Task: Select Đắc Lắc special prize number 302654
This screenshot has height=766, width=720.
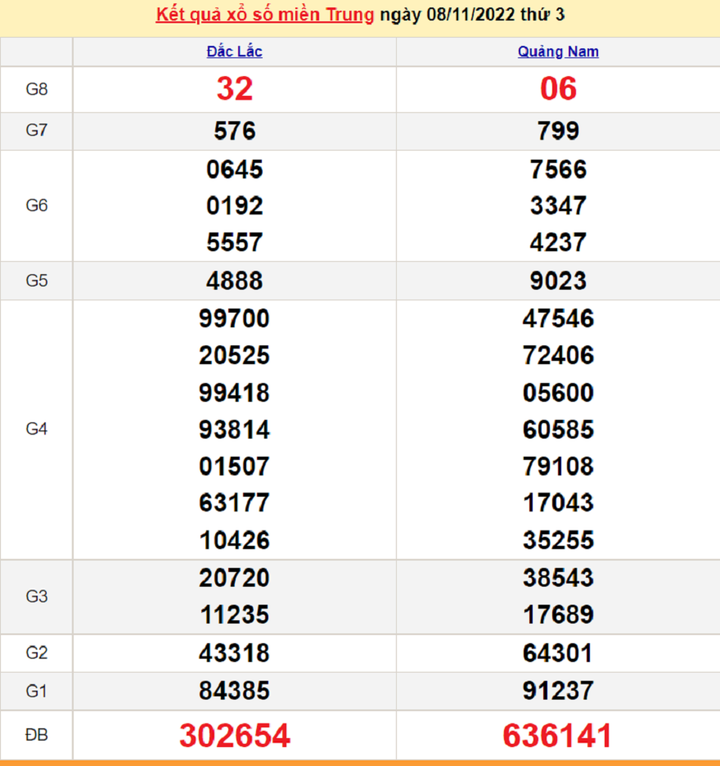Action: click(x=234, y=736)
